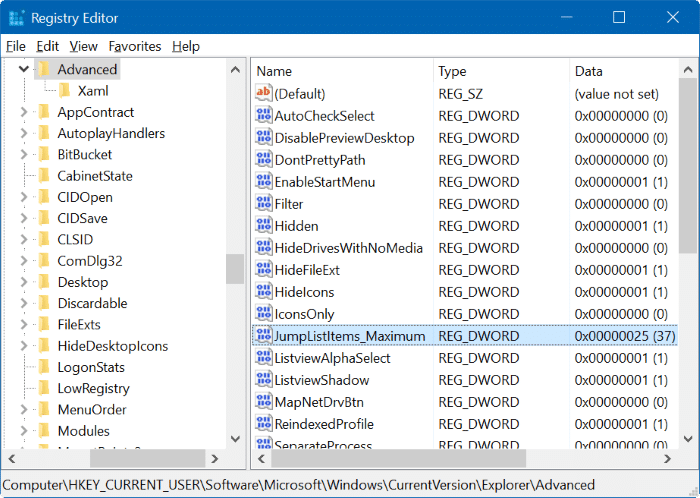The height and width of the screenshot is (498, 700).
Task: Click the DisablePreviewDesktop DWORD icon
Action: [x=263, y=137]
